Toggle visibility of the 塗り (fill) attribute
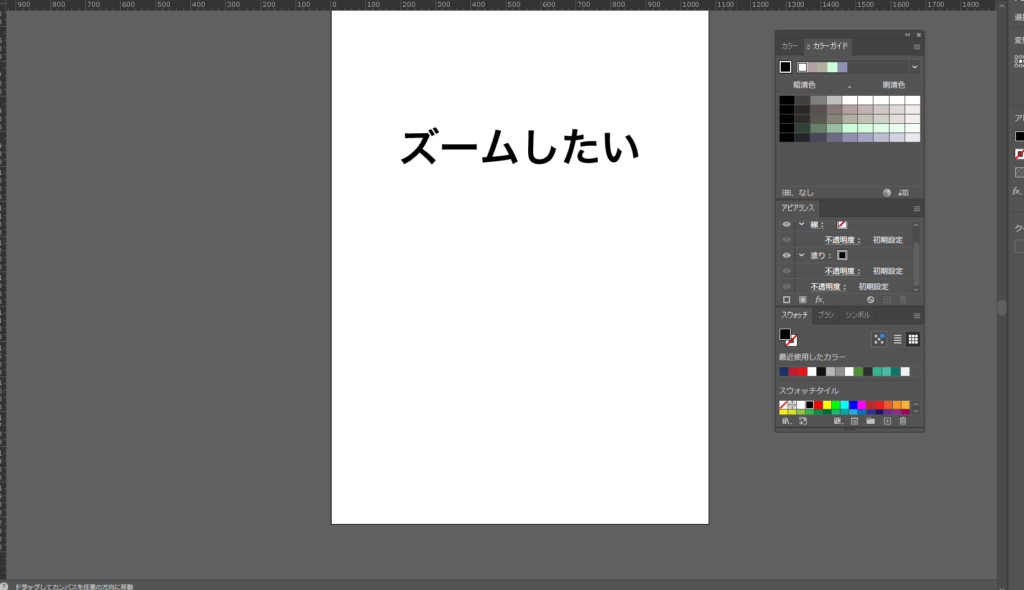Viewport: 1024px width, 590px height. click(786, 255)
